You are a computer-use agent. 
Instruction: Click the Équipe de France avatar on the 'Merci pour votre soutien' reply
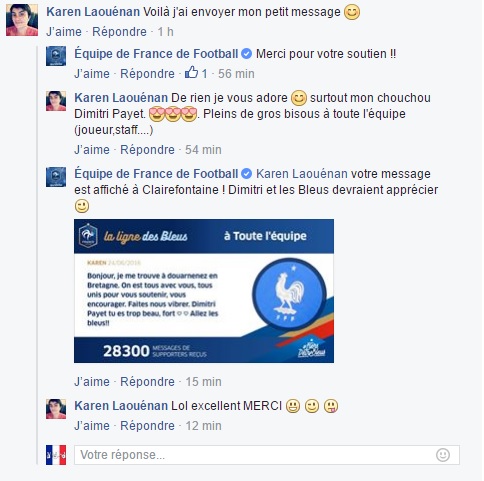tap(56, 56)
